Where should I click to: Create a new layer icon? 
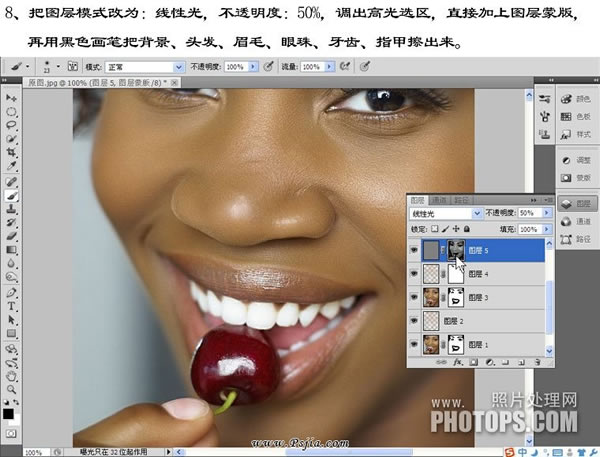click(521, 362)
